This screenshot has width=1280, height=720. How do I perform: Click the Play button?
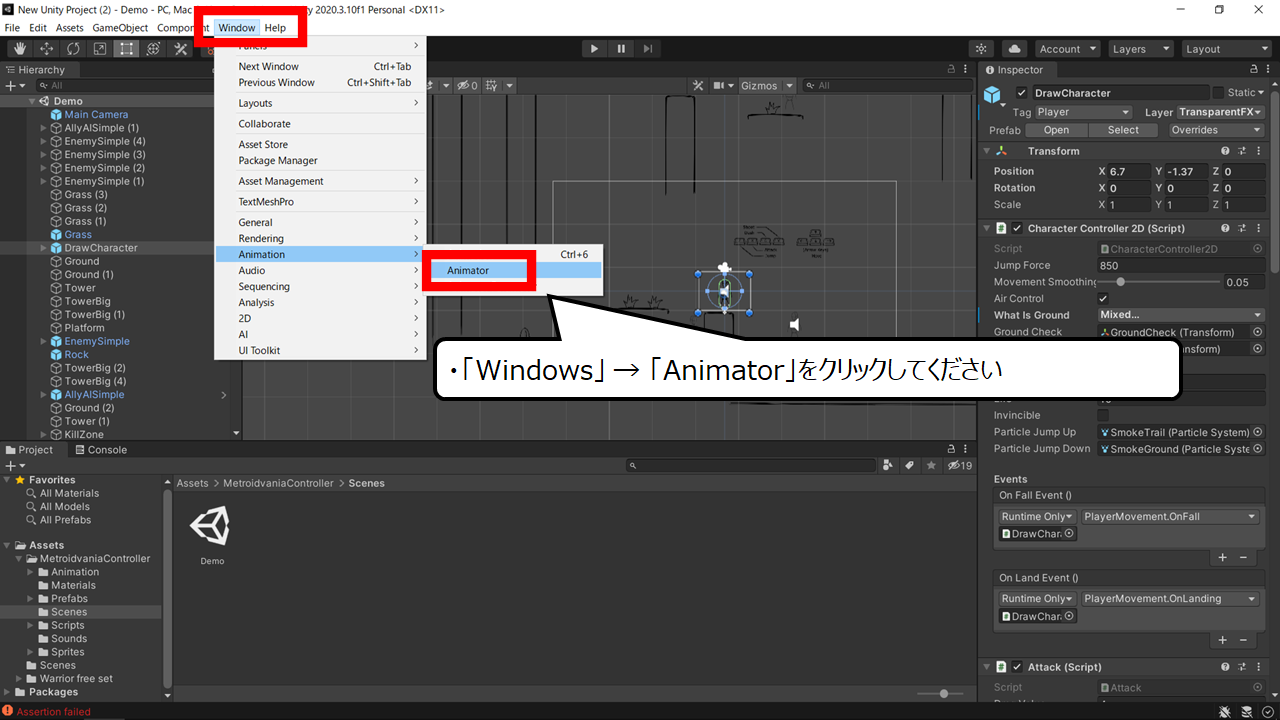(594, 48)
